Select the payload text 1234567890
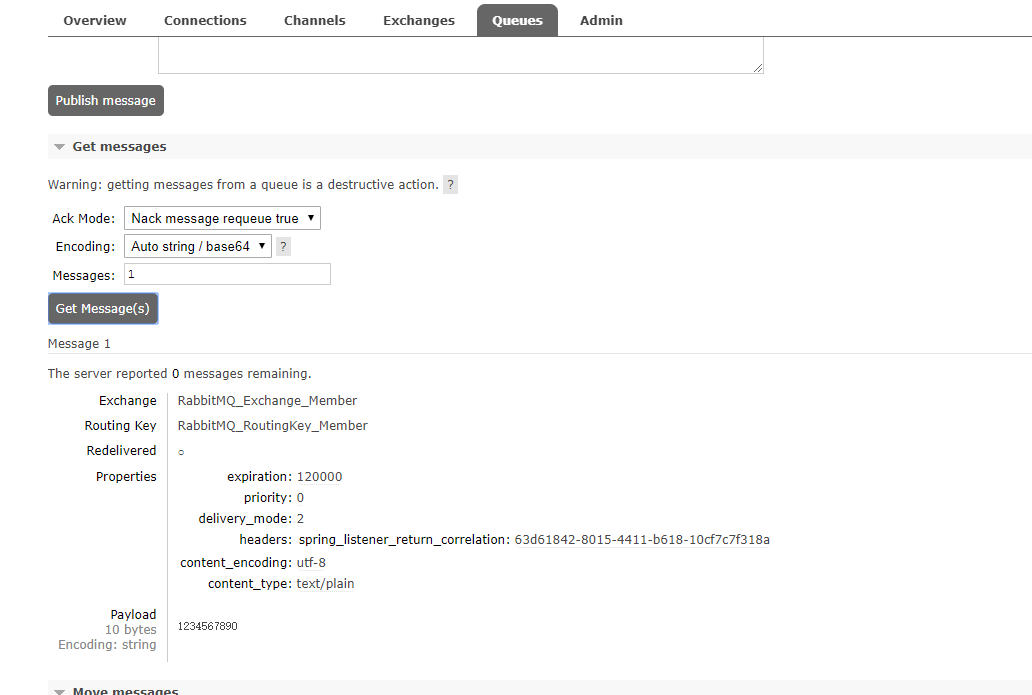Image resolution: width=1032 pixels, height=695 pixels. (207, 626)
